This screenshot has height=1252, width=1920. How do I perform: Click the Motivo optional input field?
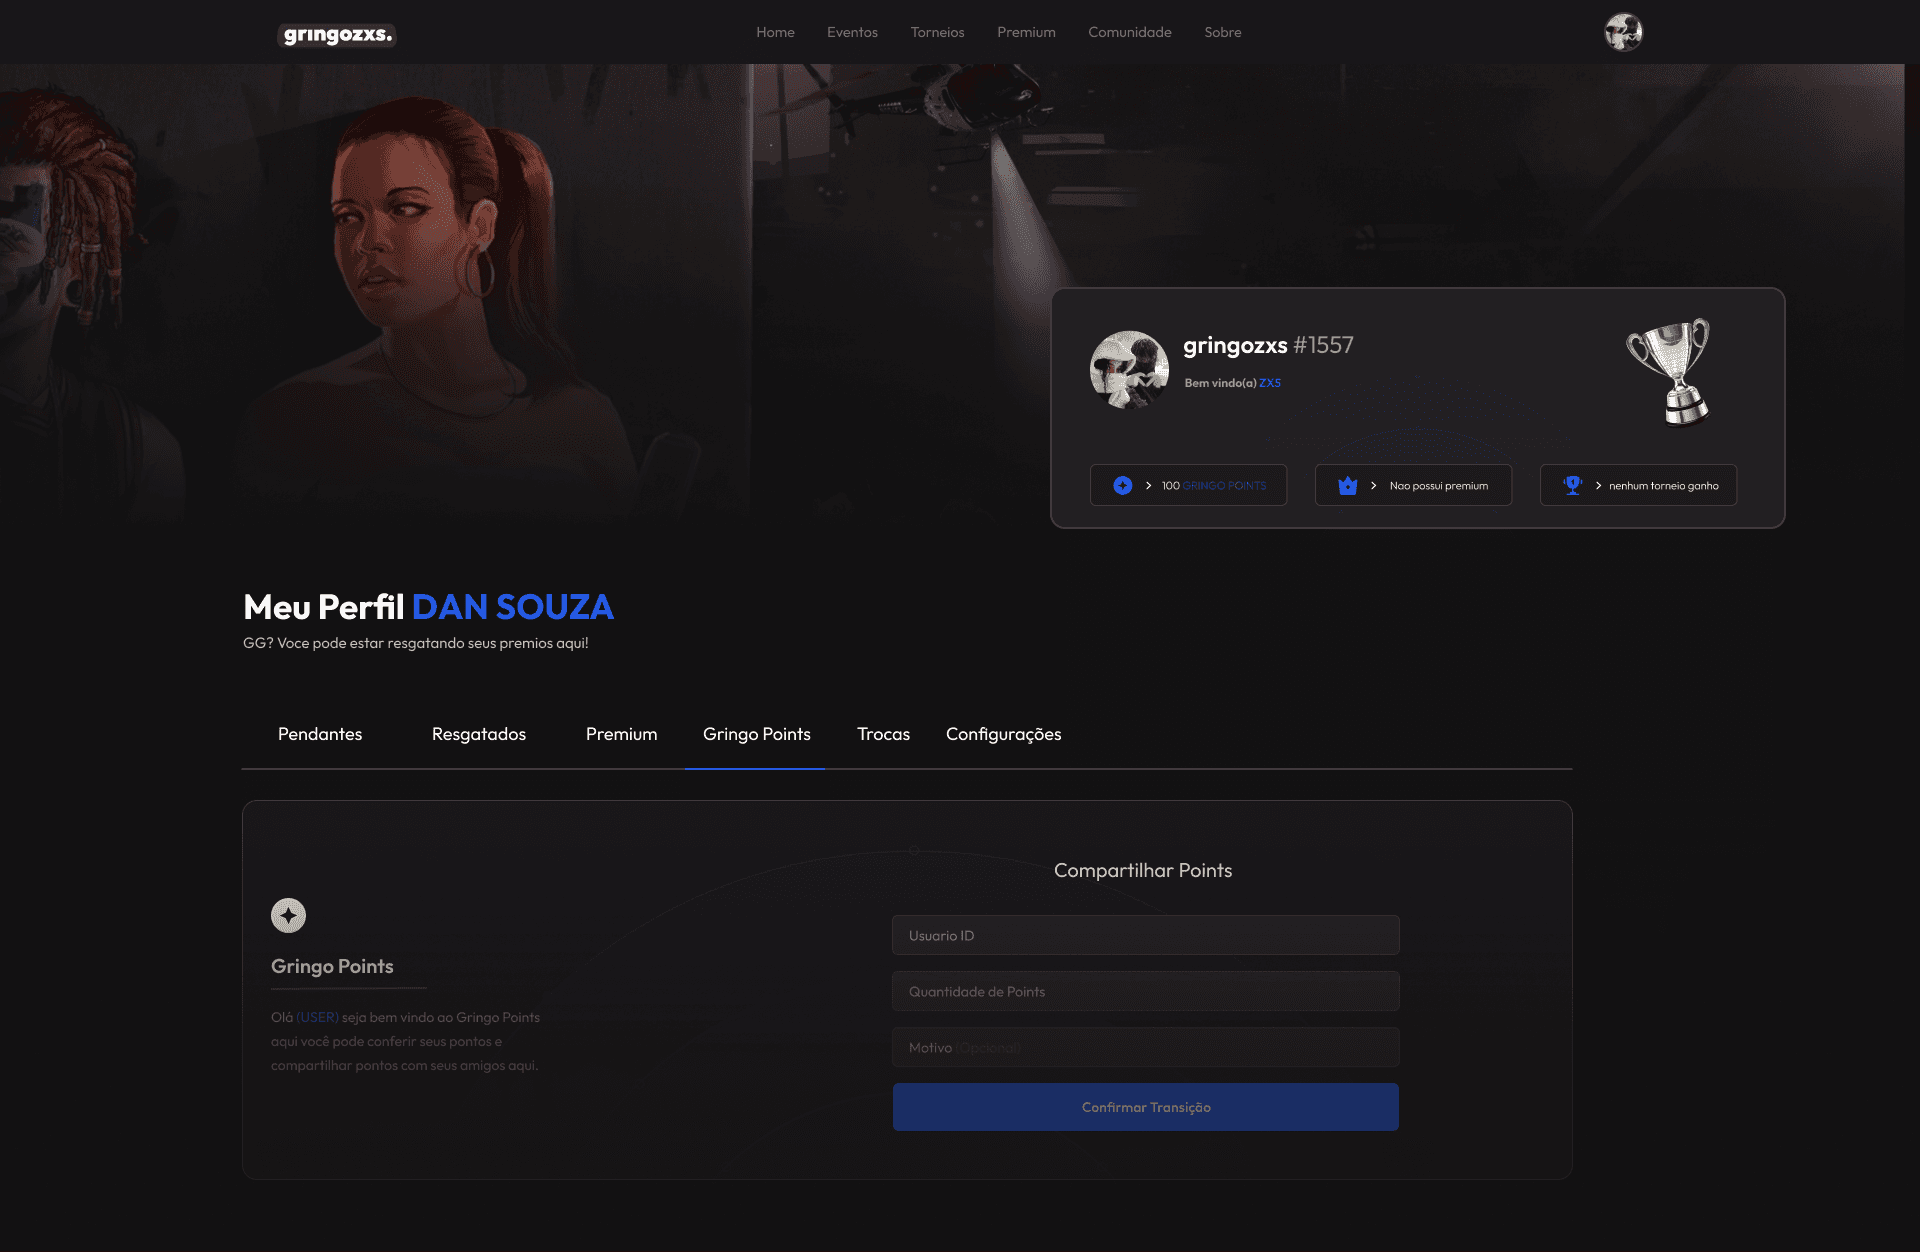pos(1145,1047)
